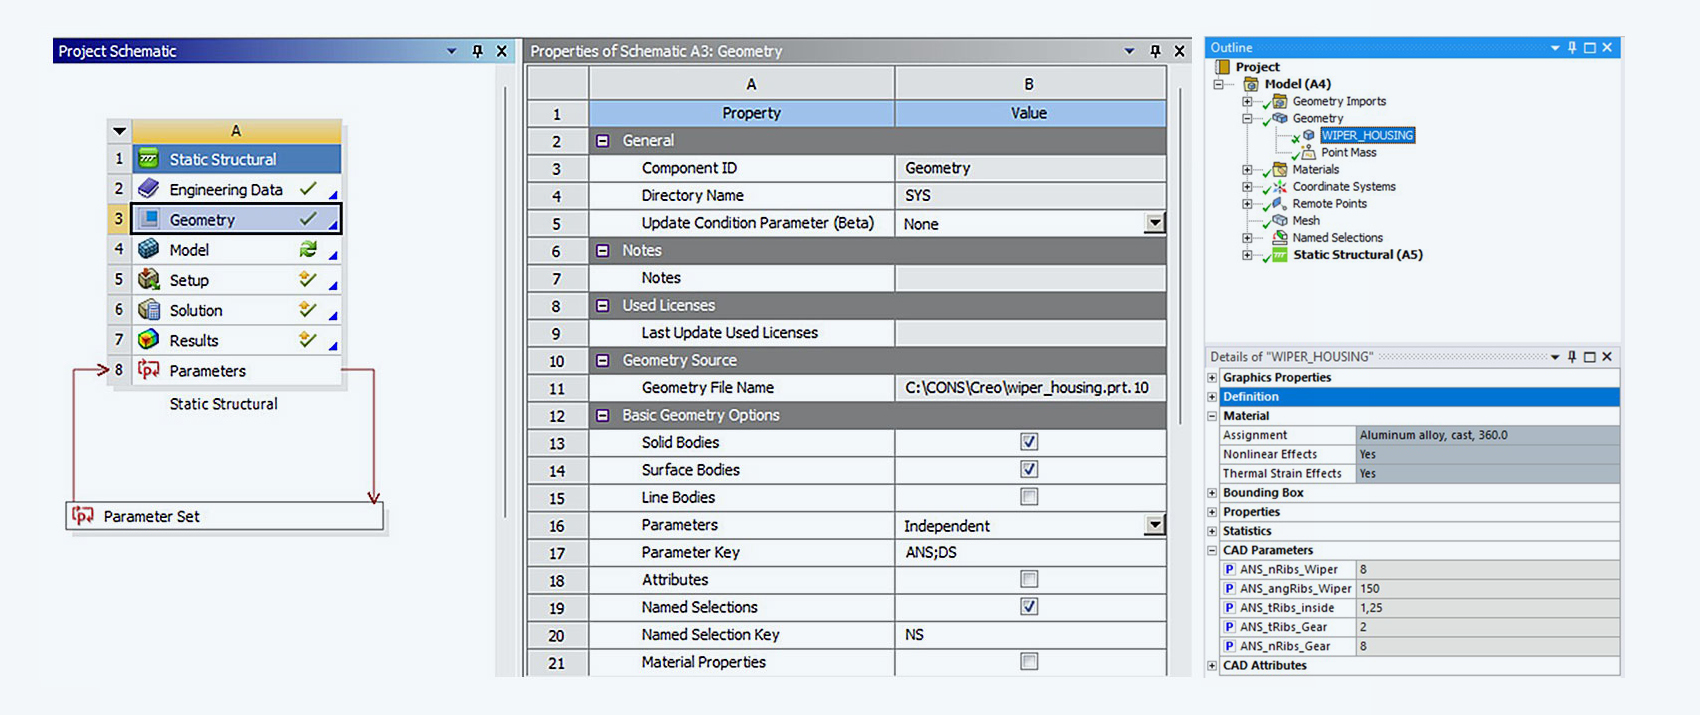Pin the Properties of Schematic panel
This screenshot has width=1700, height=715.
1155,51
